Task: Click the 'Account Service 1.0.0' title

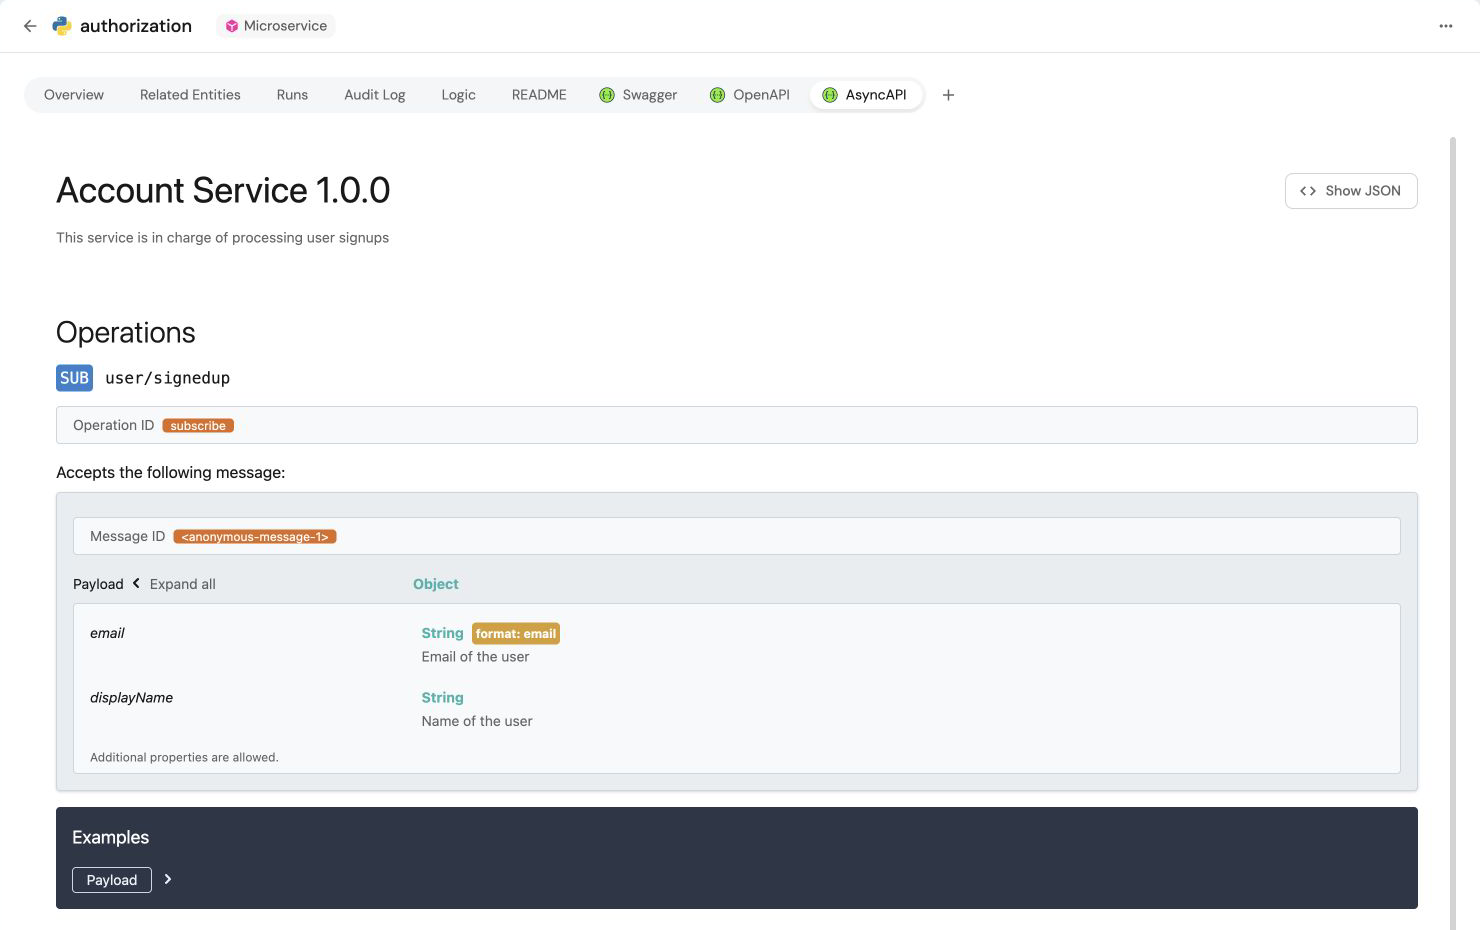Action: pyautogui.click(x=223, y=190)
